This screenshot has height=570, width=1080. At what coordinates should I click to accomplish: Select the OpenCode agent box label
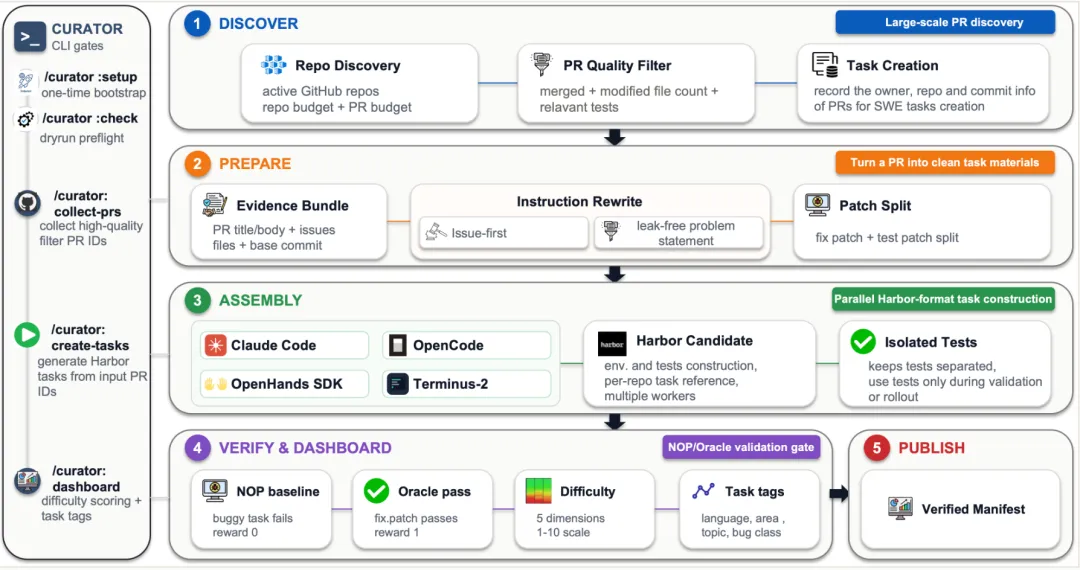[x=448, y=346]
